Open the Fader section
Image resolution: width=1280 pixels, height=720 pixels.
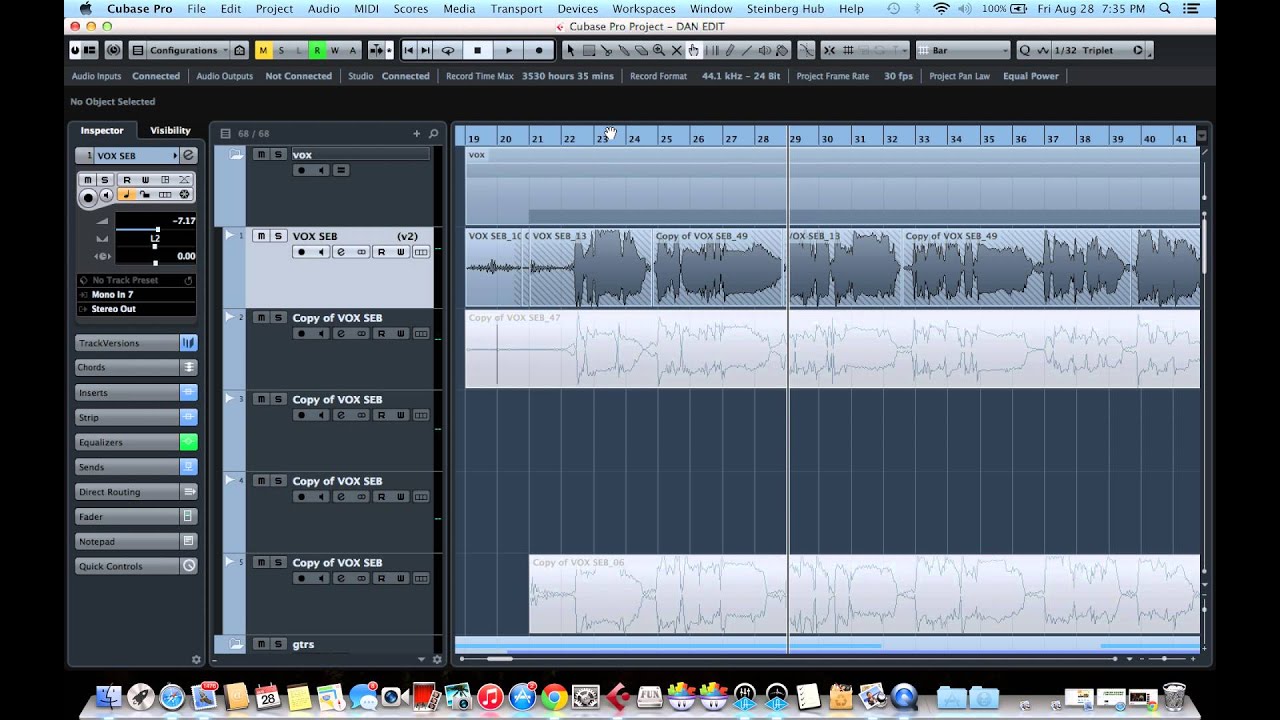136,517
